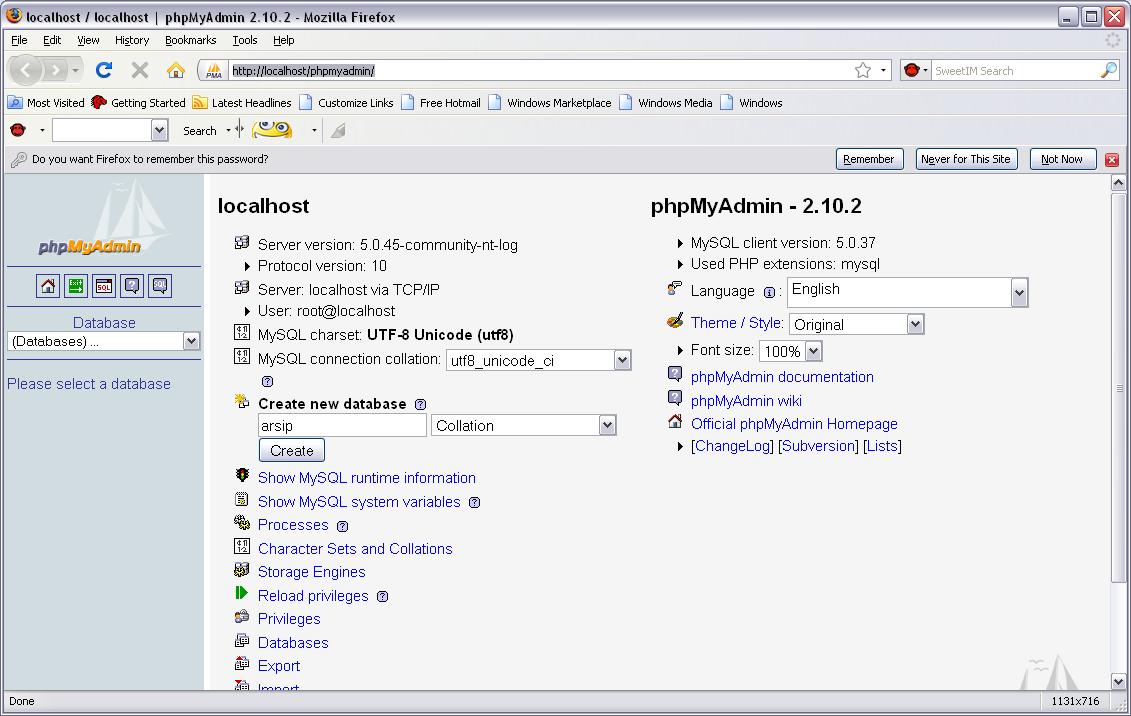This screenshot has height=716, width=1131.
Task: Open the phpMyAdmin wiki link
Action: click(746, 401)
